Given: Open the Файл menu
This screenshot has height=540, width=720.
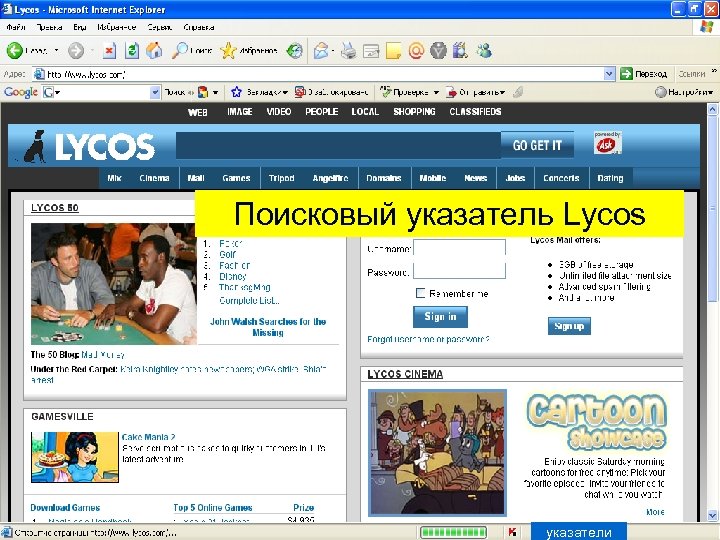Looking at the screenshot, I should coord(16,27).
